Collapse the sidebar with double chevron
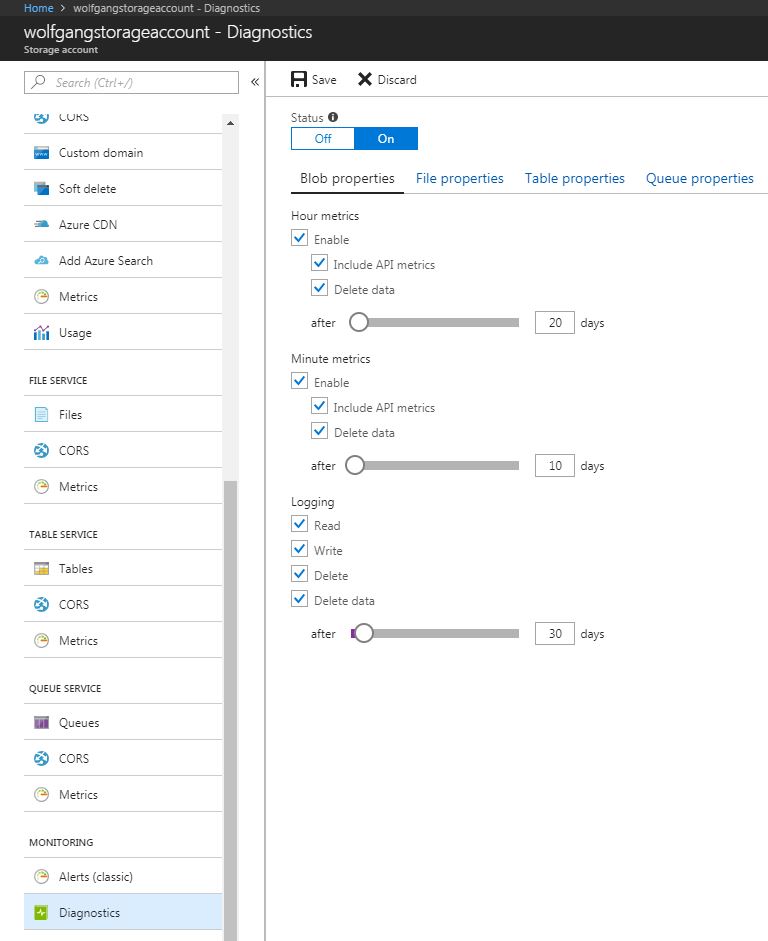 (x=255, y=82)
